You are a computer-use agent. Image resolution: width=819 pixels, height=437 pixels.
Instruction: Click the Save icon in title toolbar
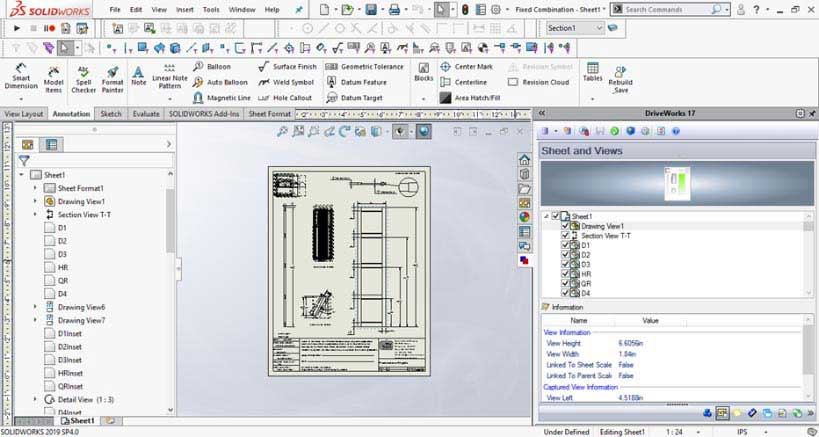point(371,9)
